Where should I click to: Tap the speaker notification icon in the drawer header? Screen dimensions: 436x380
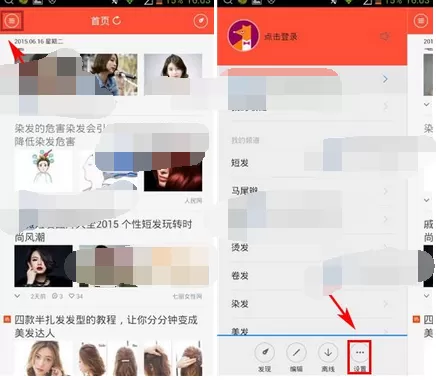[385, 36]
